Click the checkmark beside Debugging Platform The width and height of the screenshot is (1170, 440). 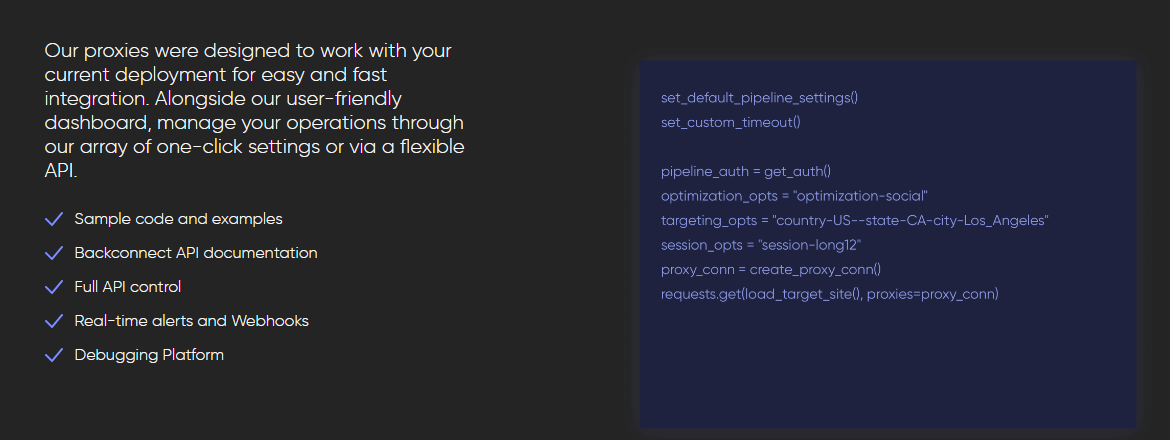coord(54,355)
